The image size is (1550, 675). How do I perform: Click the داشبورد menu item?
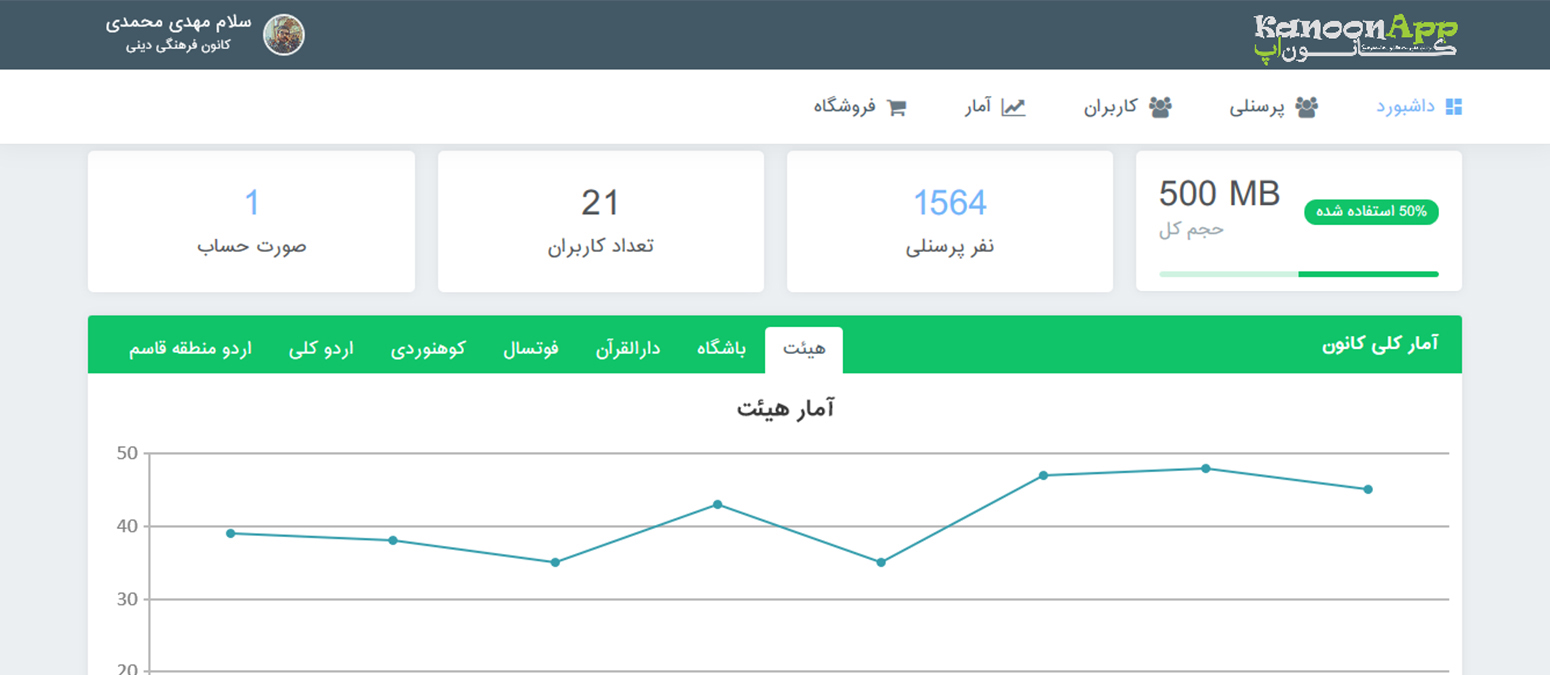1416,105
